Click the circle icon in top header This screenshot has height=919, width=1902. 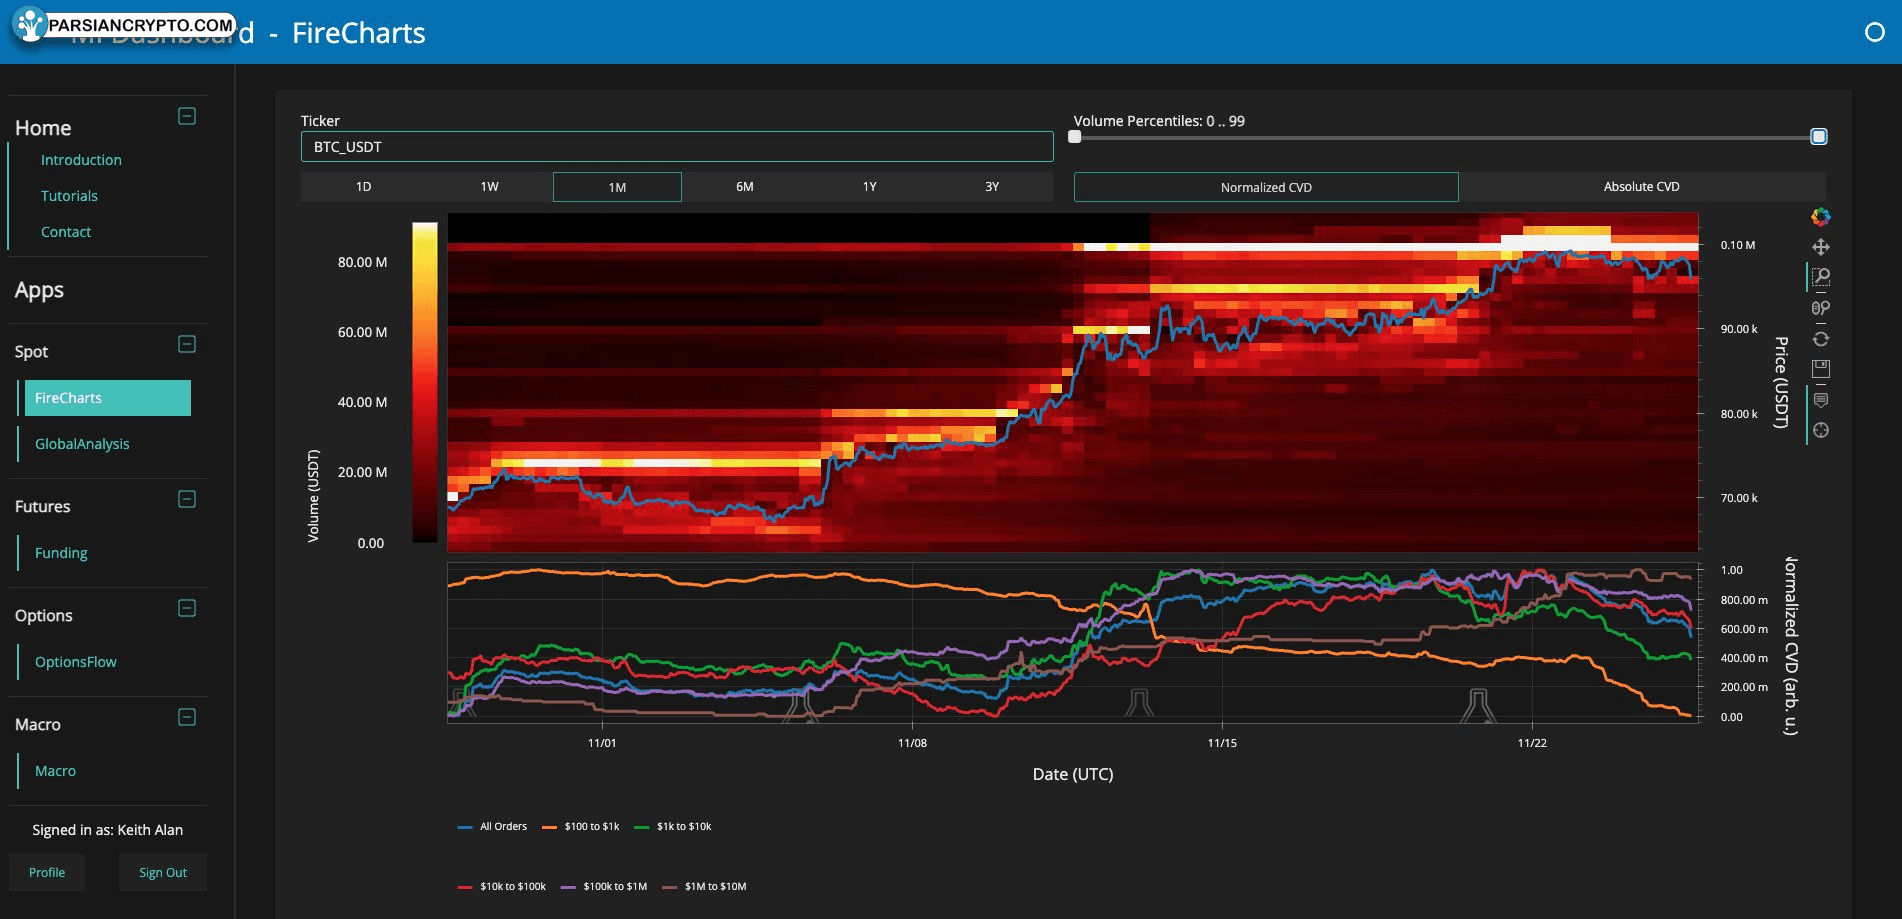click(1874, 32)
